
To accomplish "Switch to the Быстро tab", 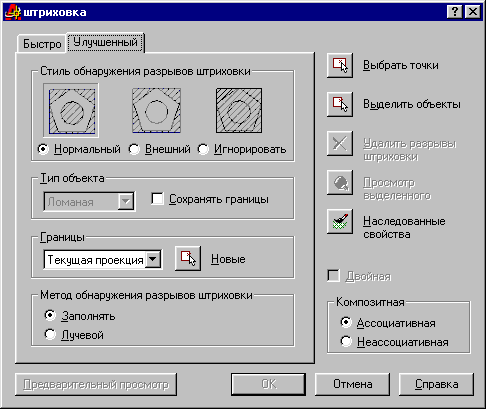I will click(42, 44).
